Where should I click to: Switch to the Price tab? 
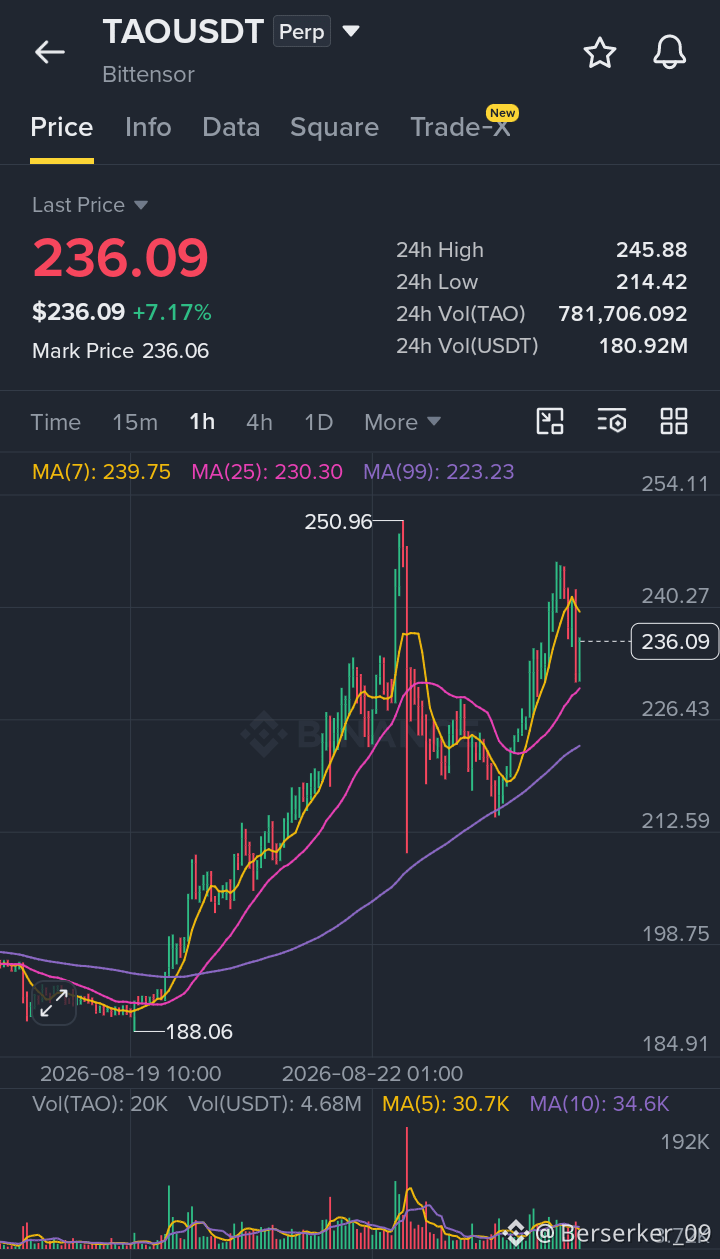pyautogui.click(x=62, y=127)
